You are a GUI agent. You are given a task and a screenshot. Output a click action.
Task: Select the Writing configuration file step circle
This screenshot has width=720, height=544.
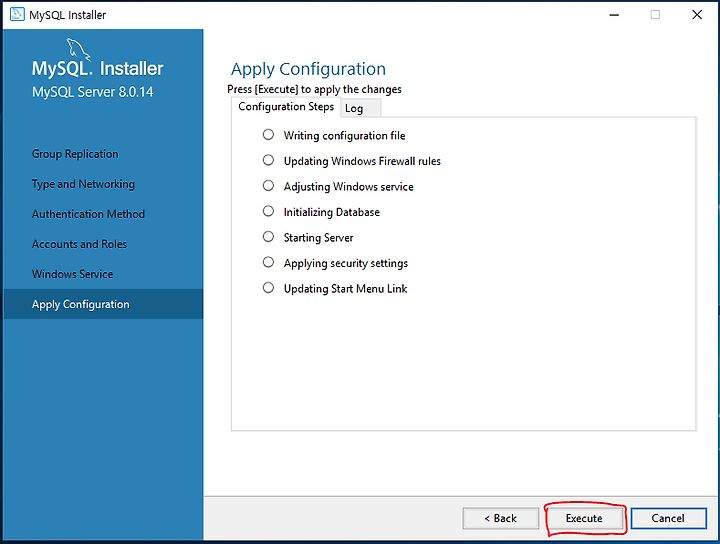pos(268,135)
